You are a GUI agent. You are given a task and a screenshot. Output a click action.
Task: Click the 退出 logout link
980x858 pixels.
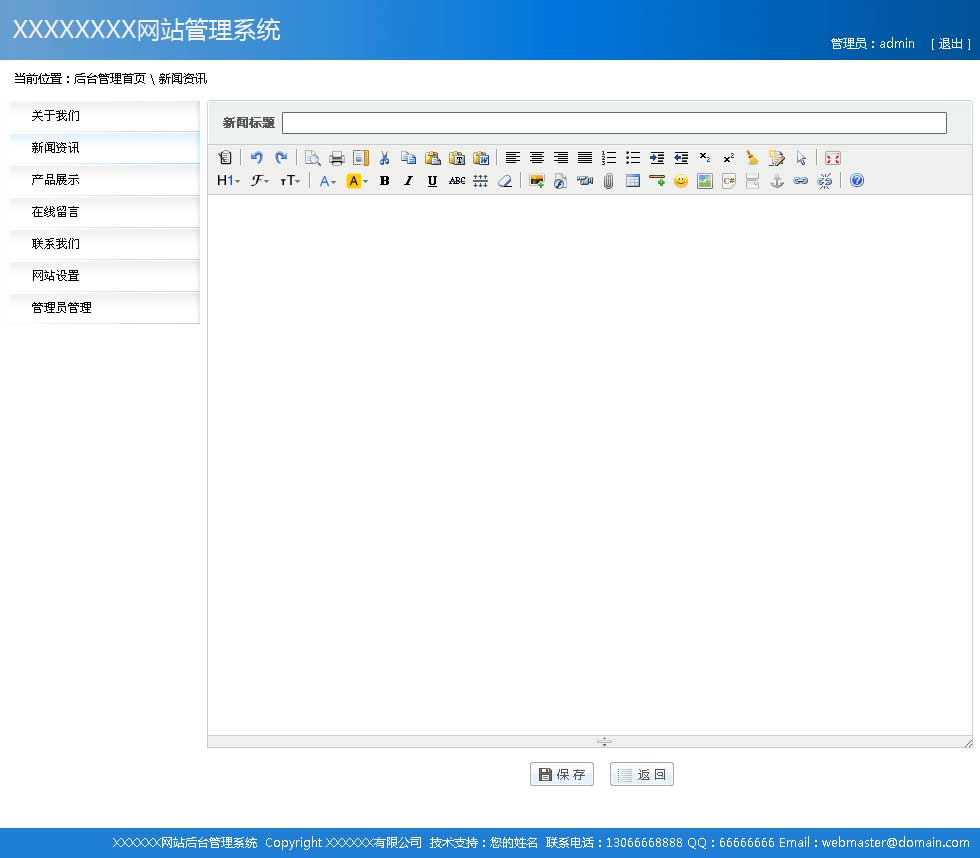950,44
